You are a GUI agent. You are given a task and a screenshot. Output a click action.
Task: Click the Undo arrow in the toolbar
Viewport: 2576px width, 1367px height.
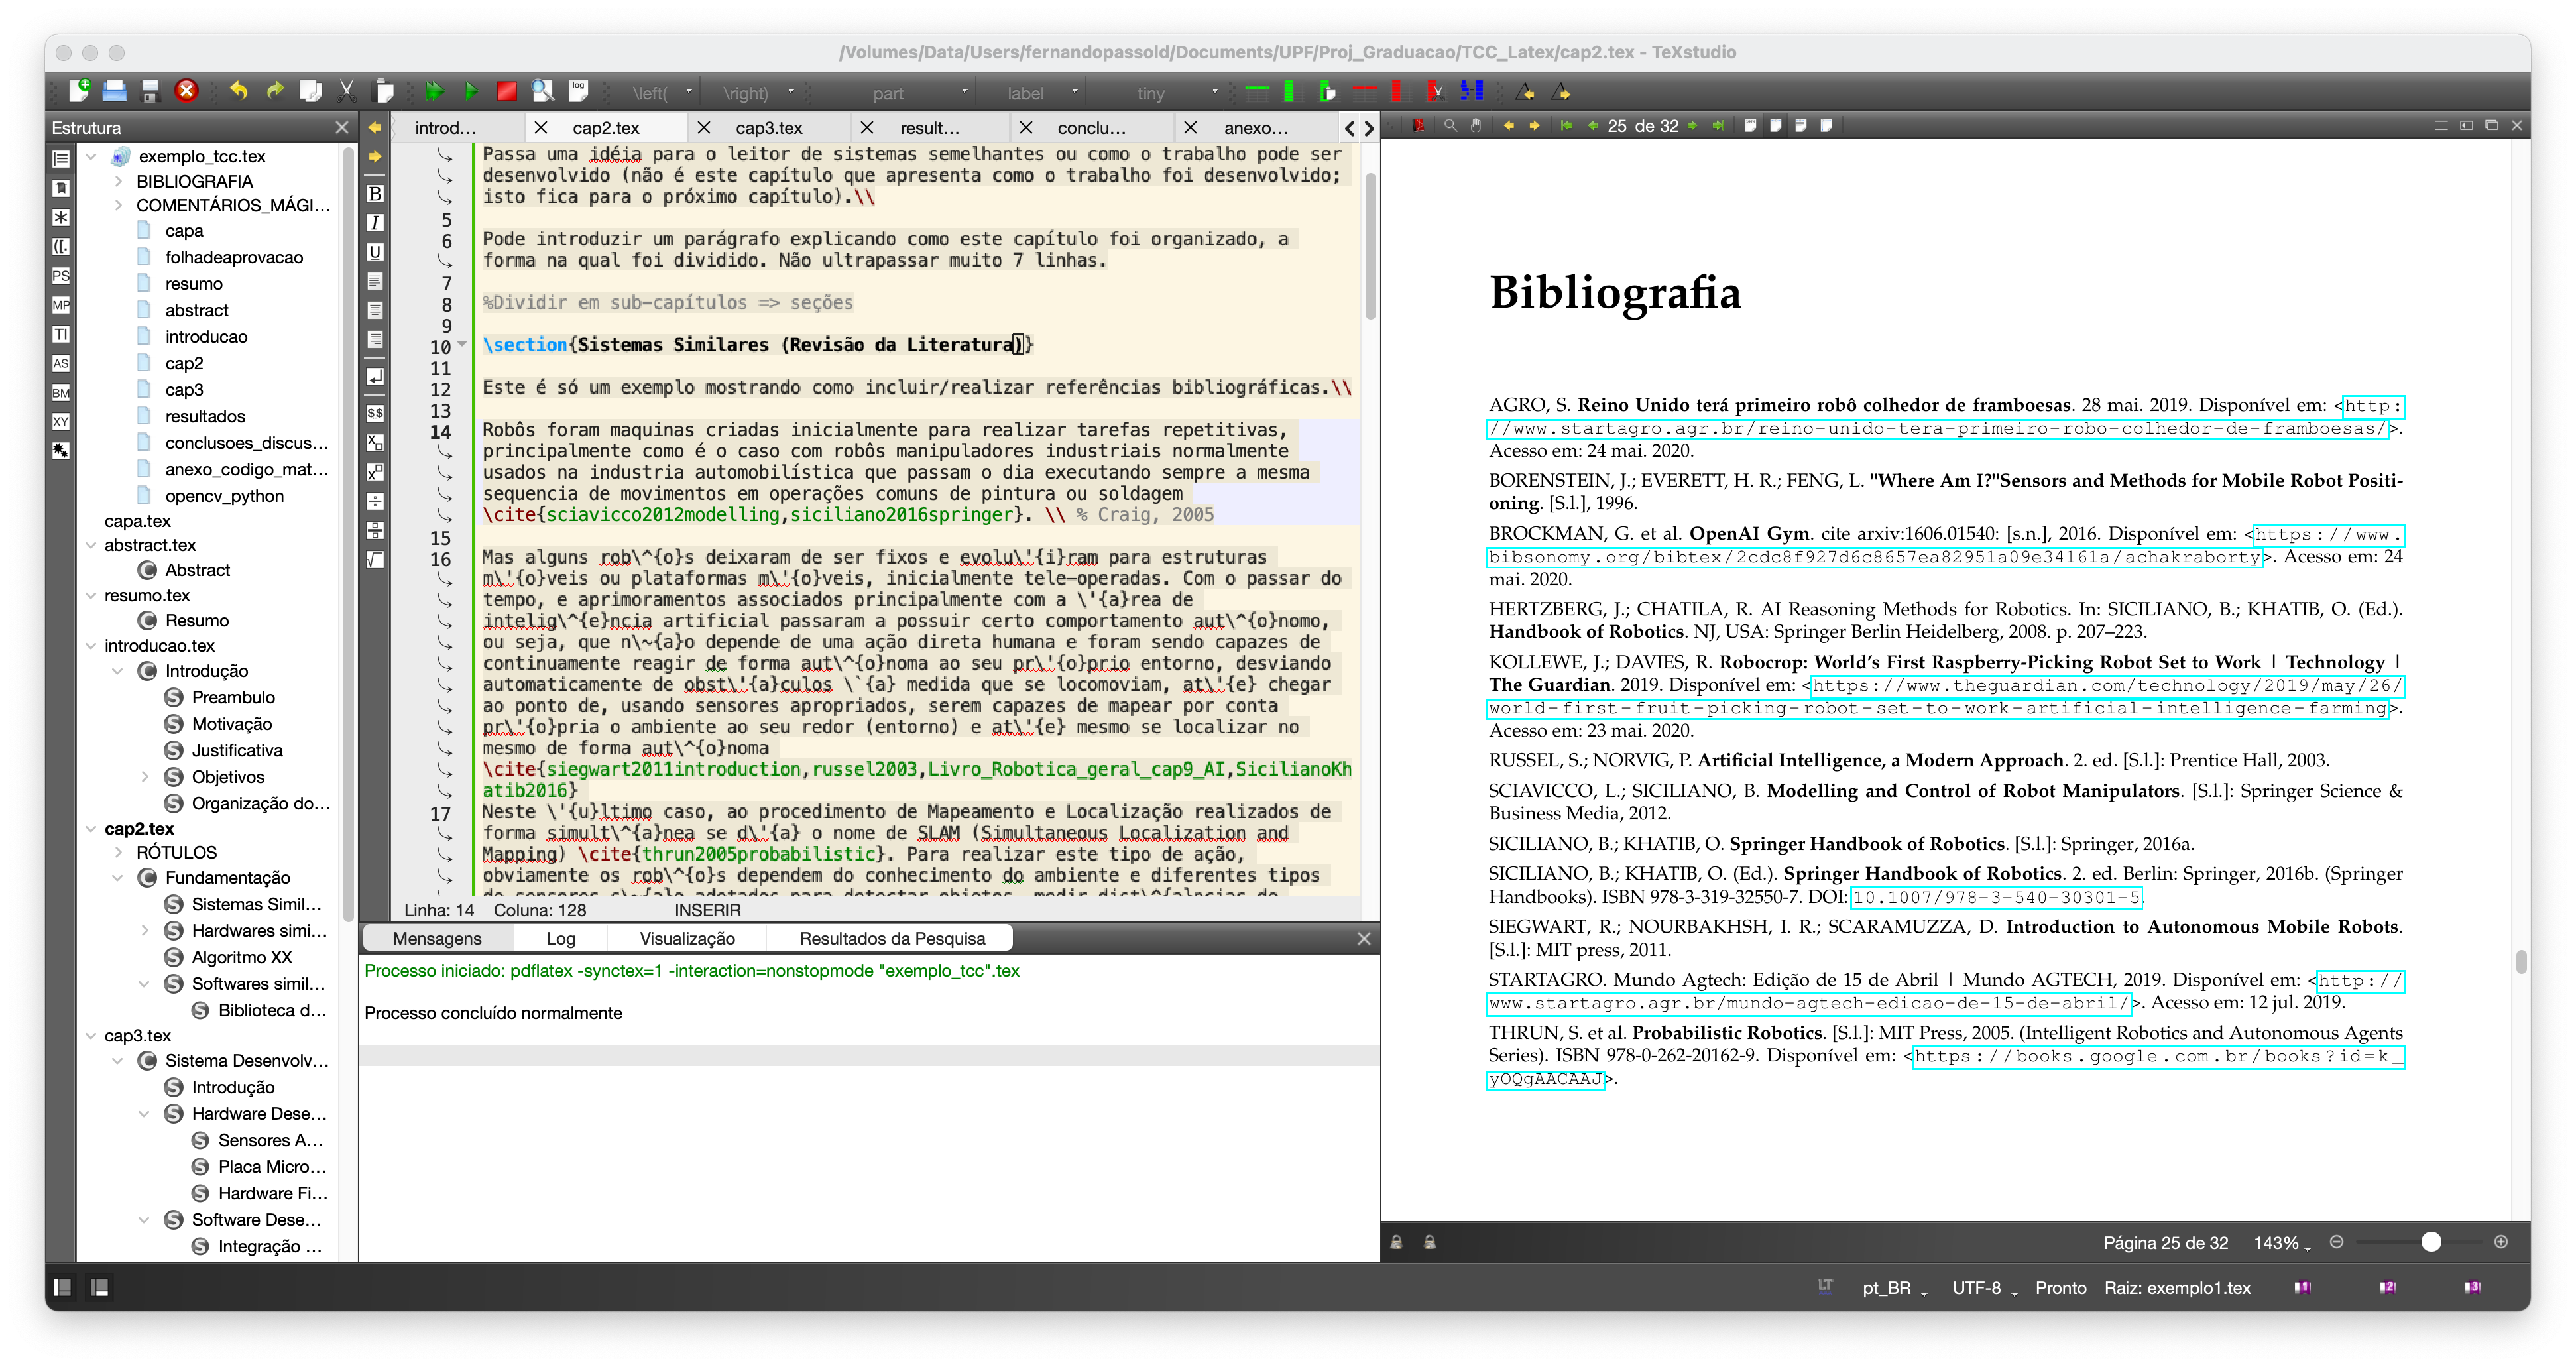coord(238,91)
